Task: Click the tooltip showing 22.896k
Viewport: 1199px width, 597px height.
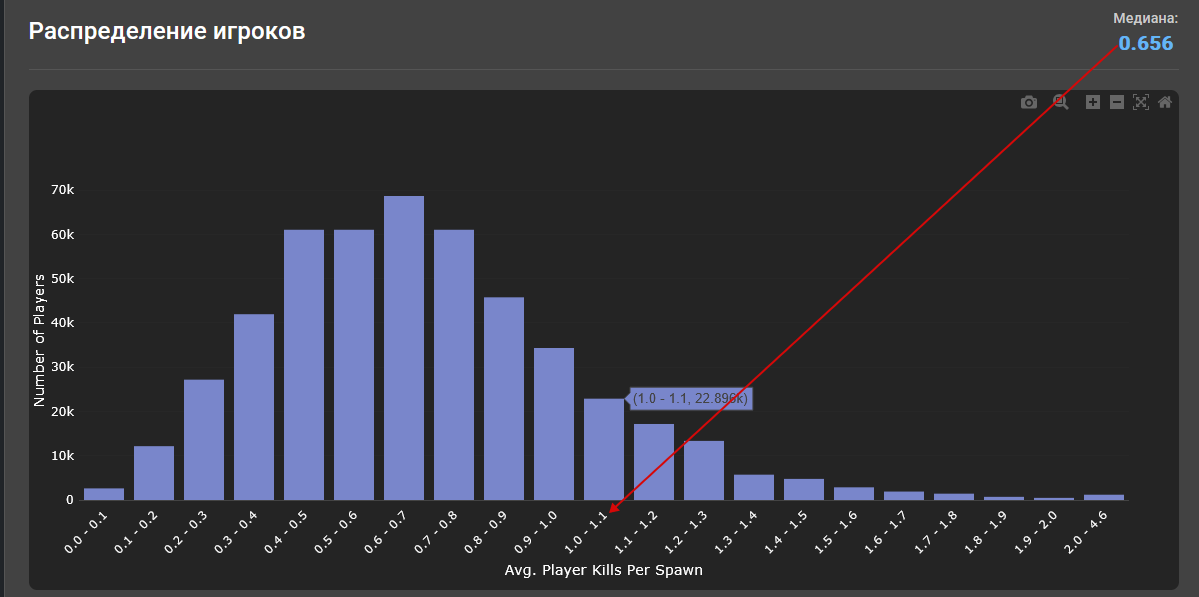Action: click(x=690, y=398)
